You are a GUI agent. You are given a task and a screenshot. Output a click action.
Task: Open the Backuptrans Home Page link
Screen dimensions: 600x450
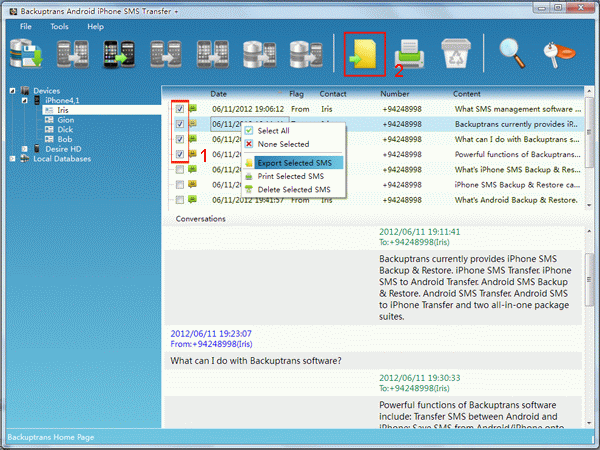[51, 437]
